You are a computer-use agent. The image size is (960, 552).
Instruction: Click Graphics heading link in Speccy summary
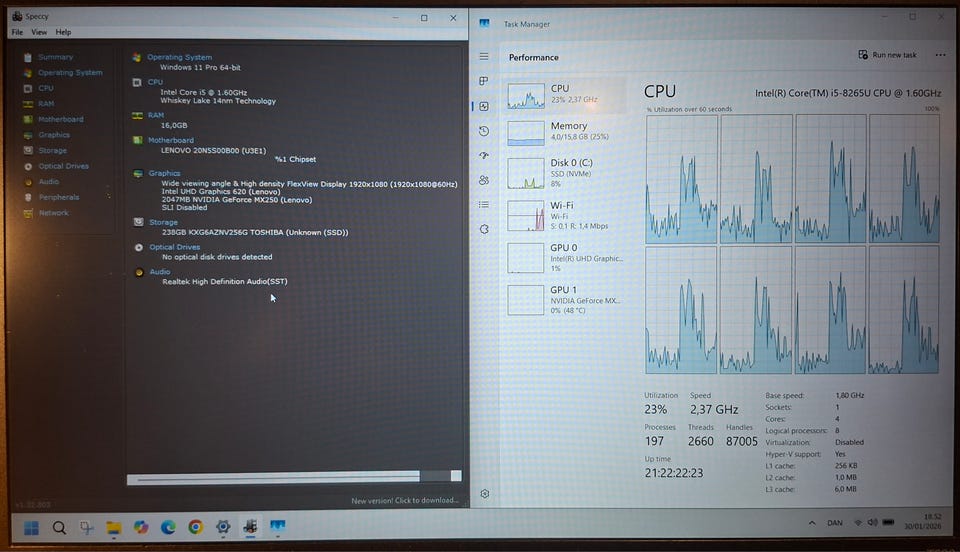(x=165, y=173)
